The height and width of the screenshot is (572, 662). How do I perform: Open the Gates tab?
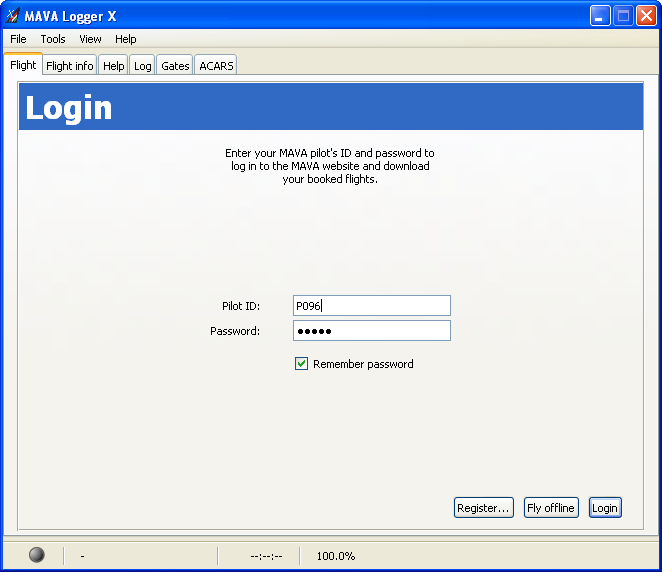tap(175, 66)
